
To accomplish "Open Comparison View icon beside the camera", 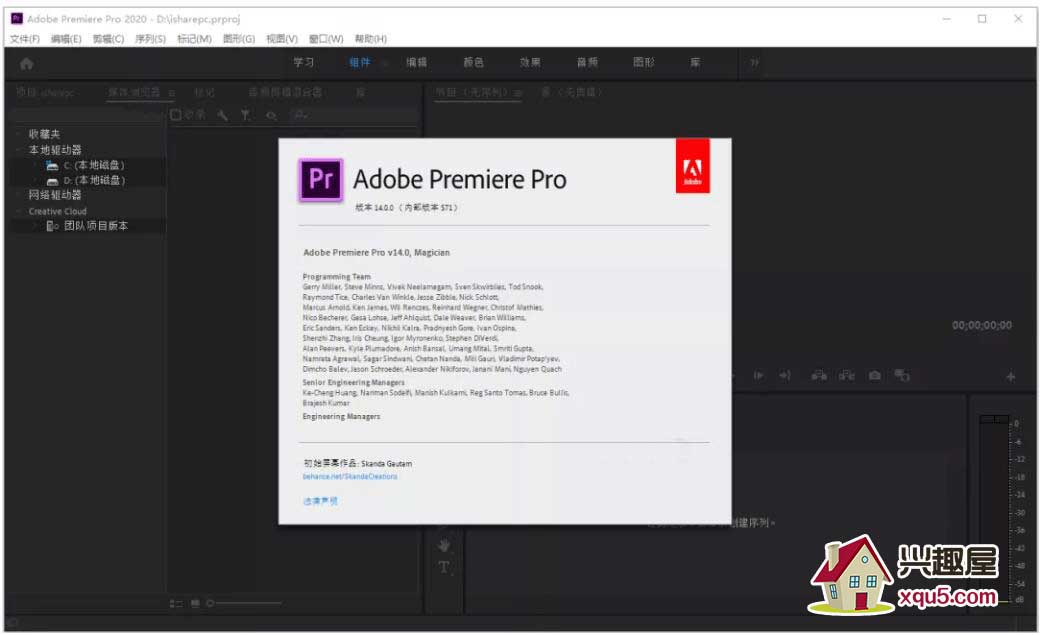I will 902,376.
